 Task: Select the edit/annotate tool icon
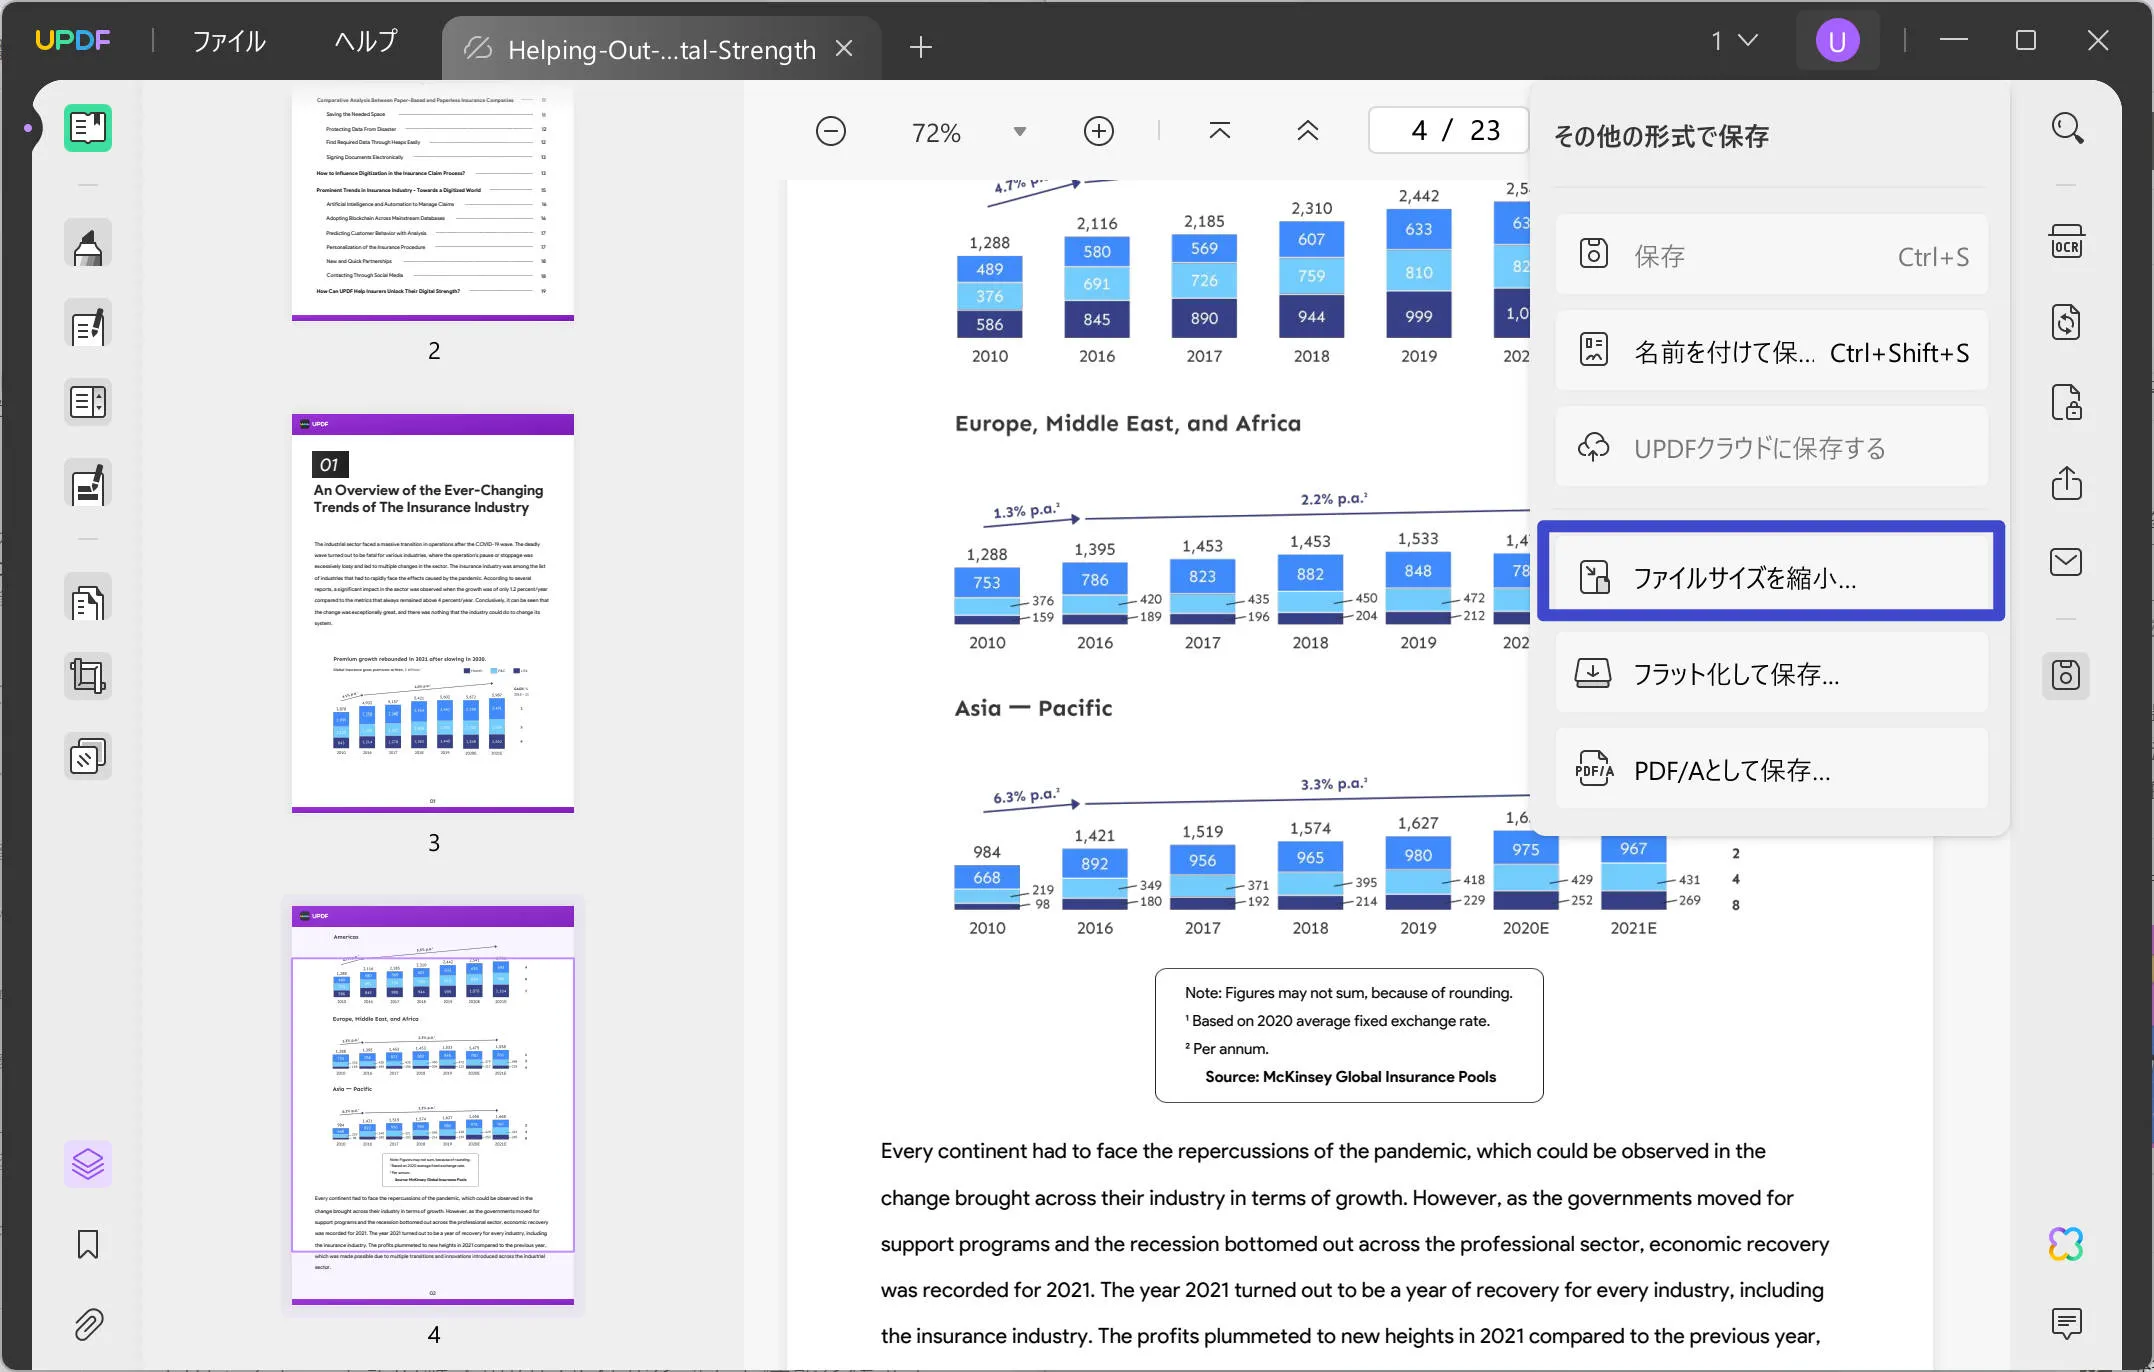pos(88,323)
